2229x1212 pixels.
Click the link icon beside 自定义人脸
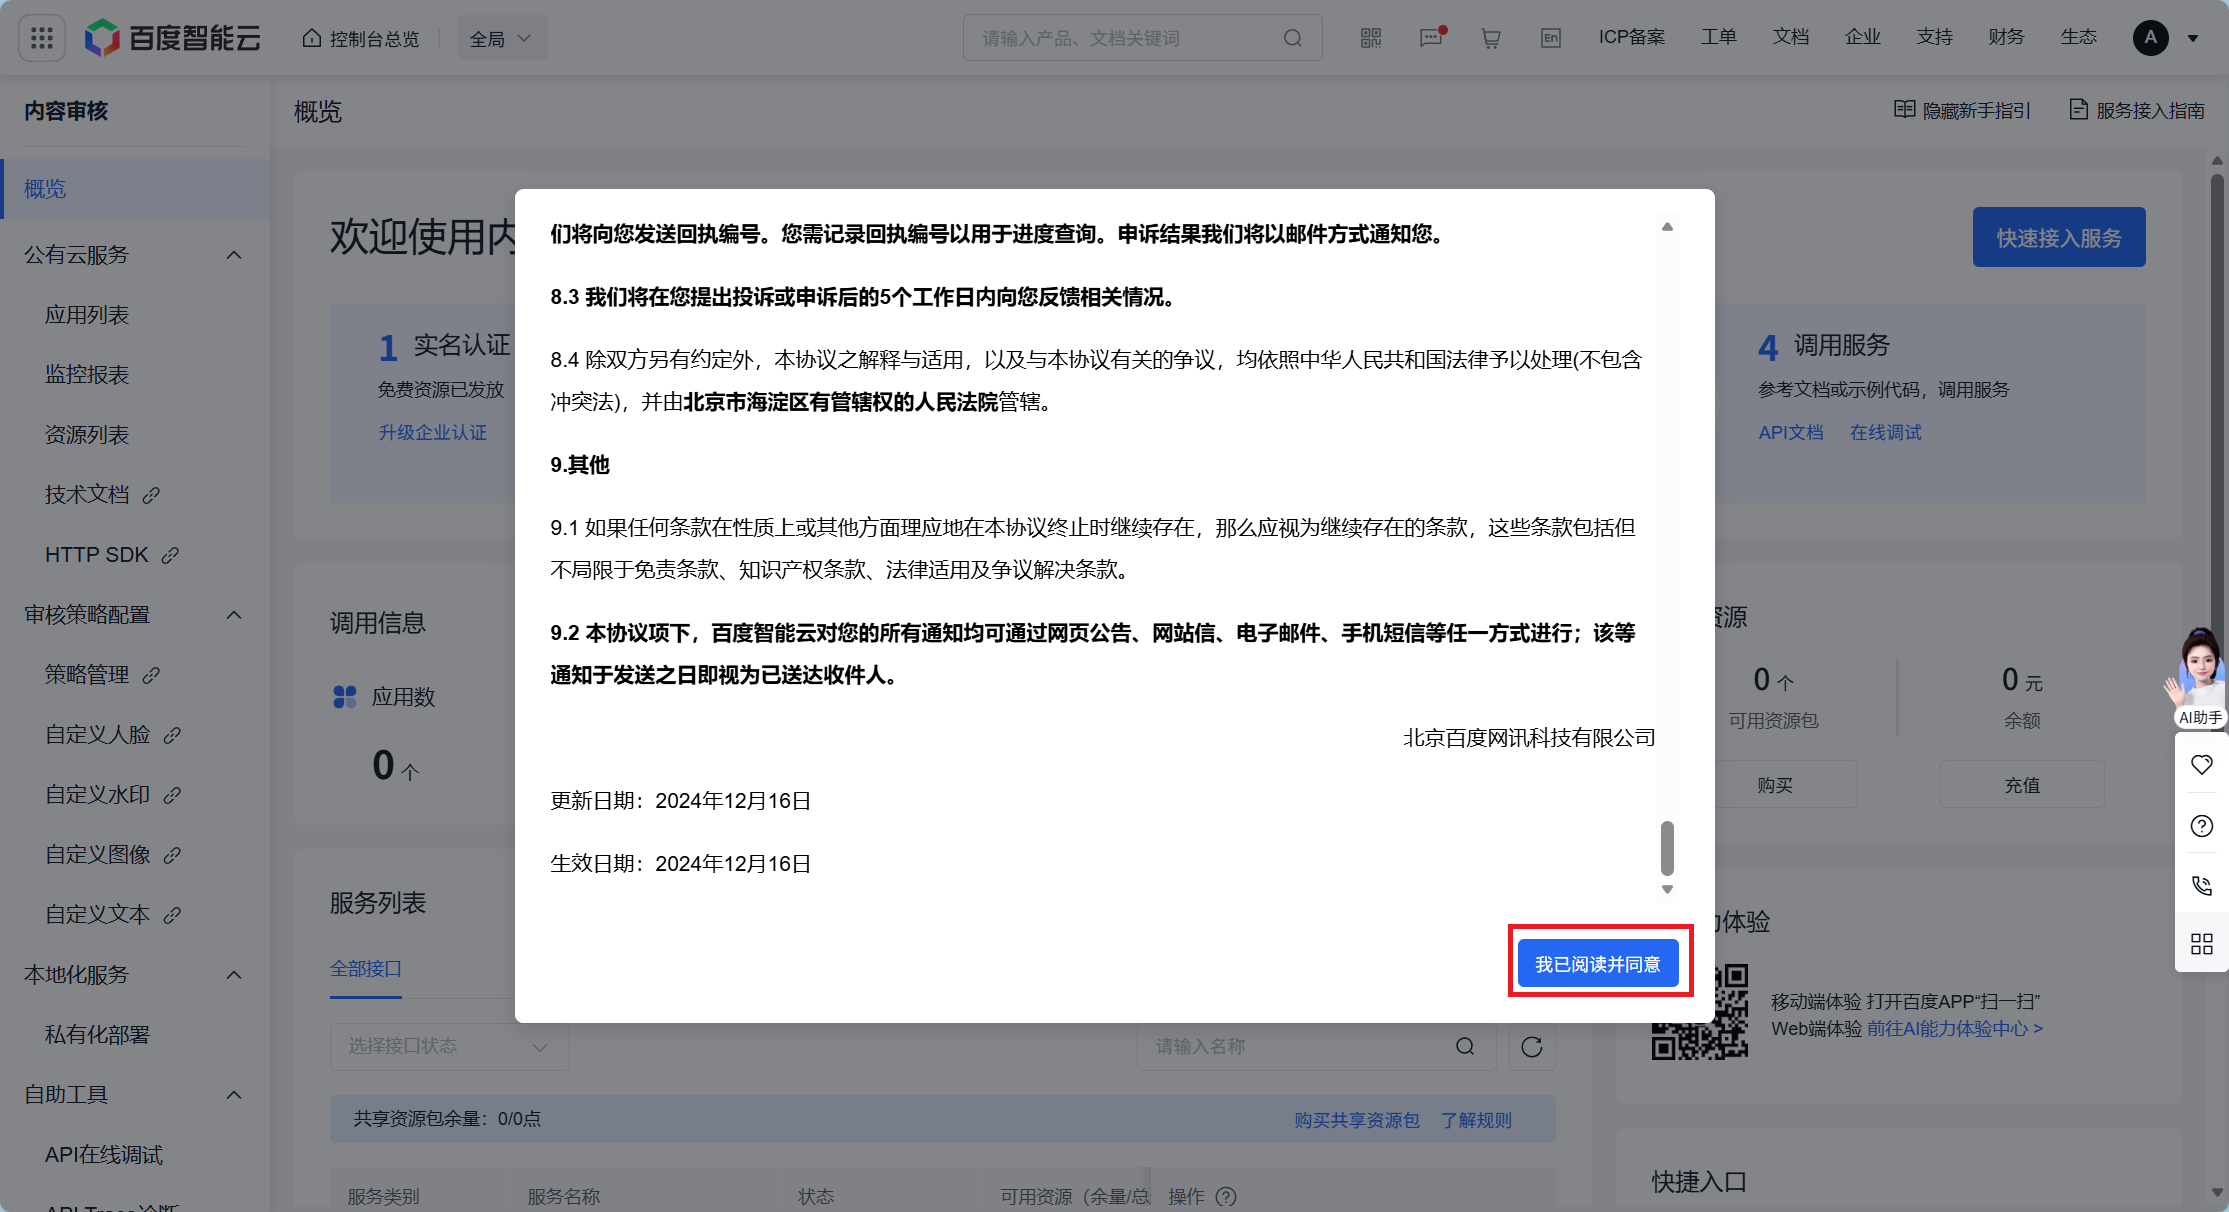[x=172, y=735]
